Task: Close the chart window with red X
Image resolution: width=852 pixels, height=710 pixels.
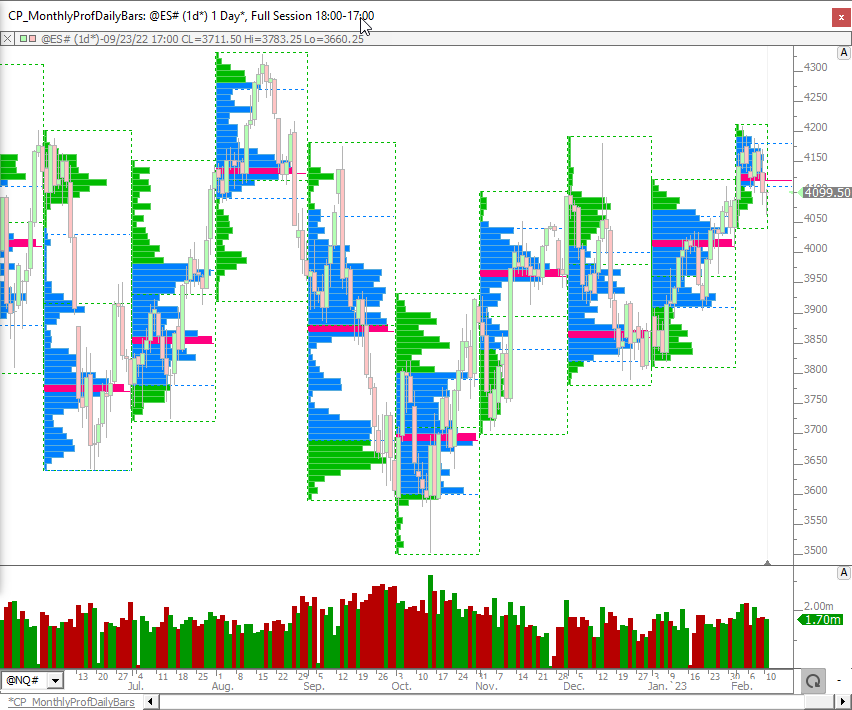Action: coord(841,17)
